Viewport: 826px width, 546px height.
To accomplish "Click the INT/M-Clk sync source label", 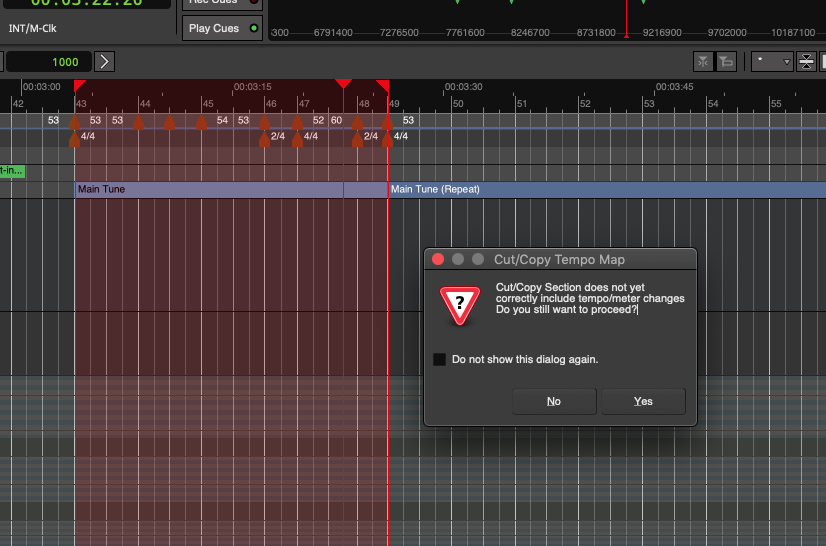I will [33, 28].
